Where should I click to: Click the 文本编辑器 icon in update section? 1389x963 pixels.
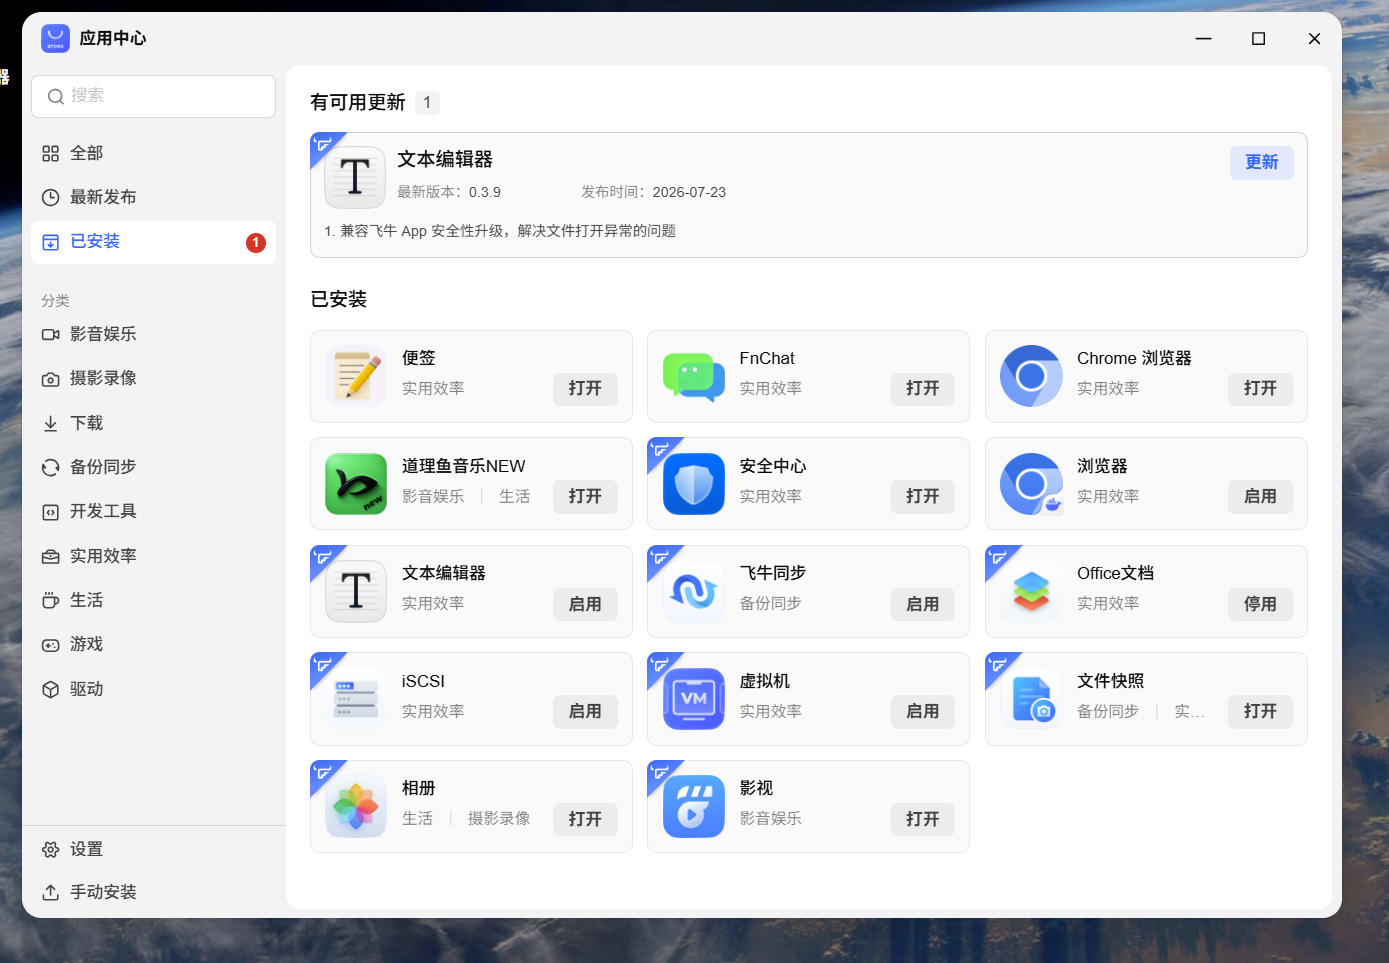[x=355, y=177]
